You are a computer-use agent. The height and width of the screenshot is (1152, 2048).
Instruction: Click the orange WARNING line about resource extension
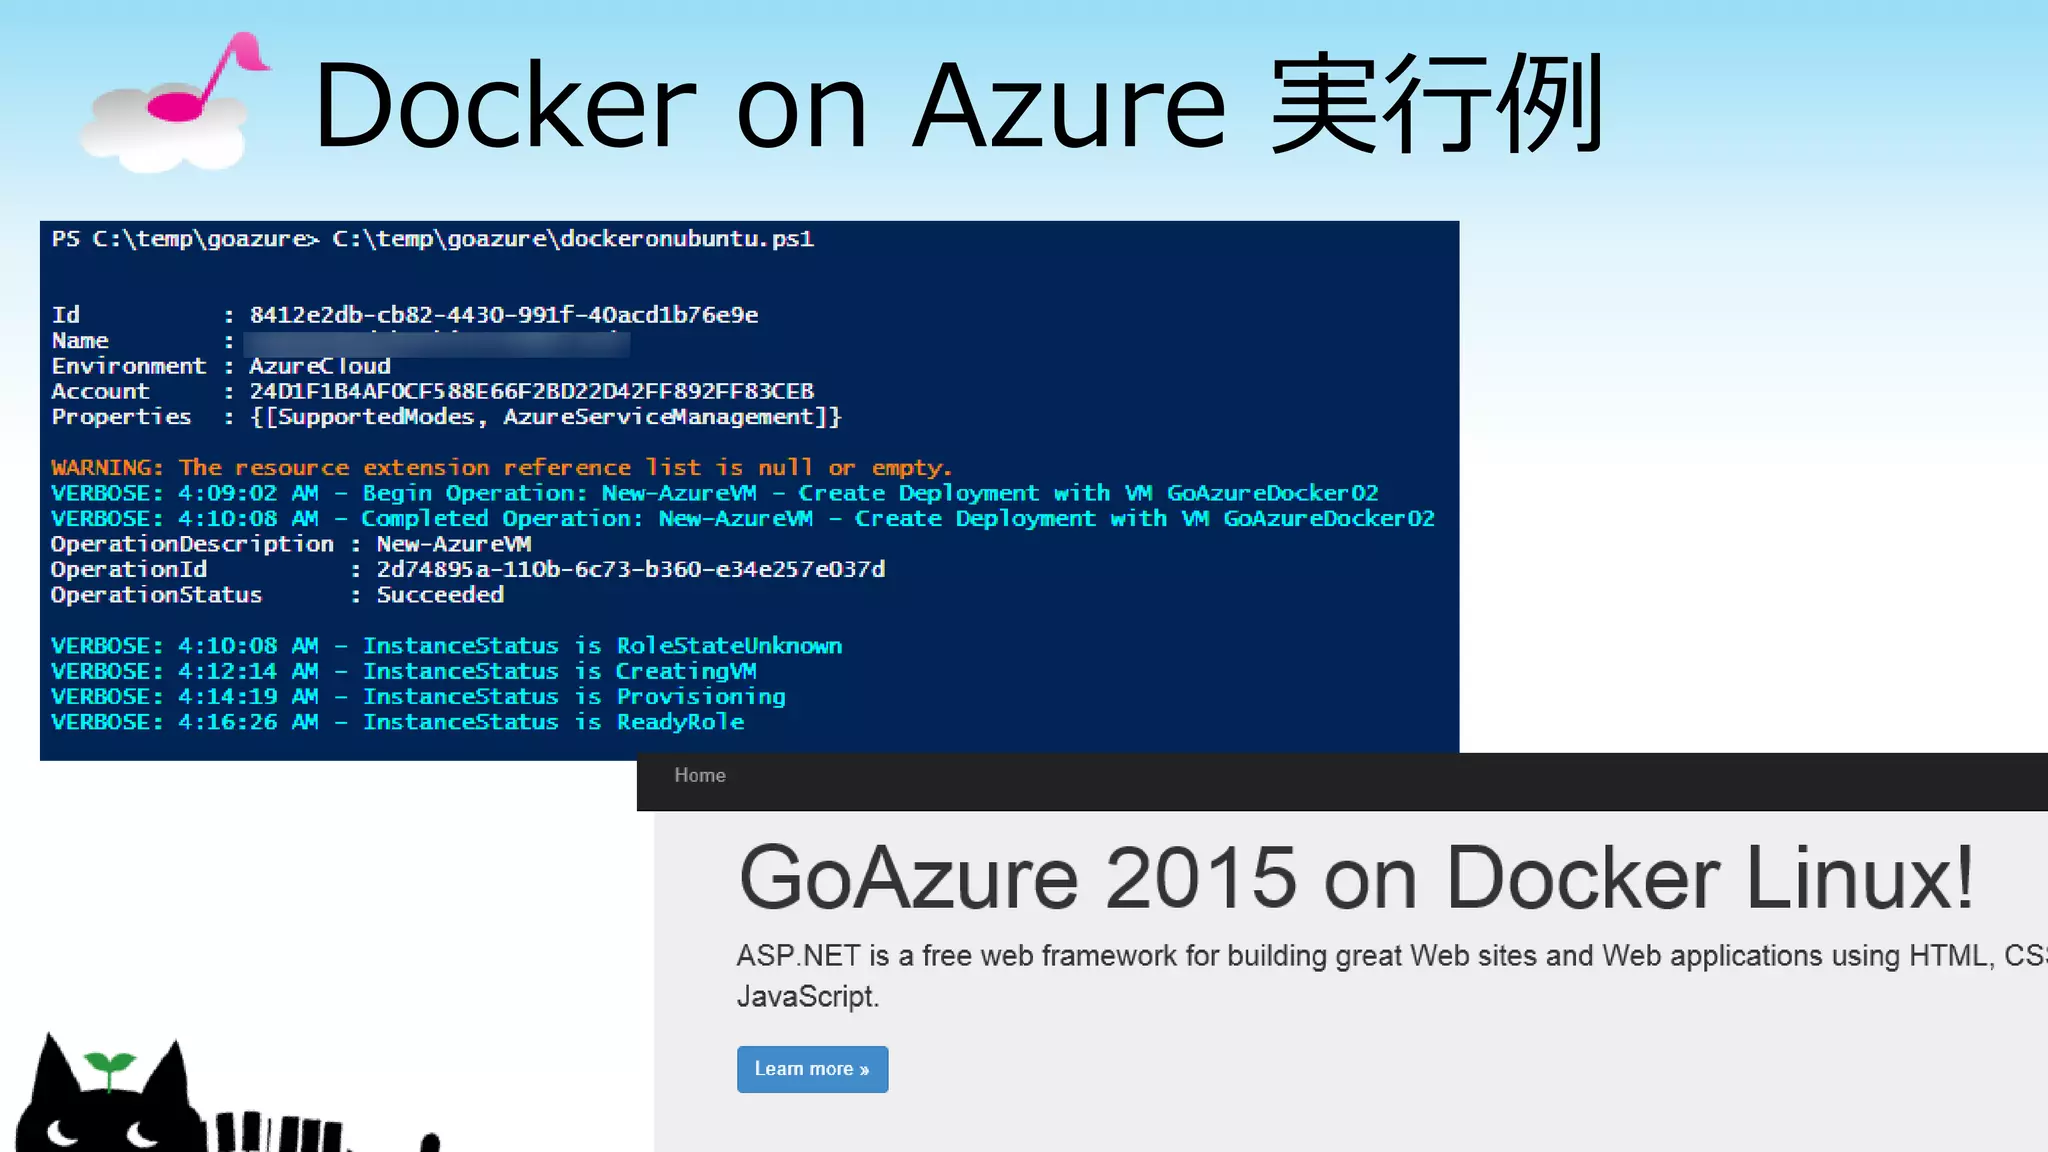(x=502, y=468)
